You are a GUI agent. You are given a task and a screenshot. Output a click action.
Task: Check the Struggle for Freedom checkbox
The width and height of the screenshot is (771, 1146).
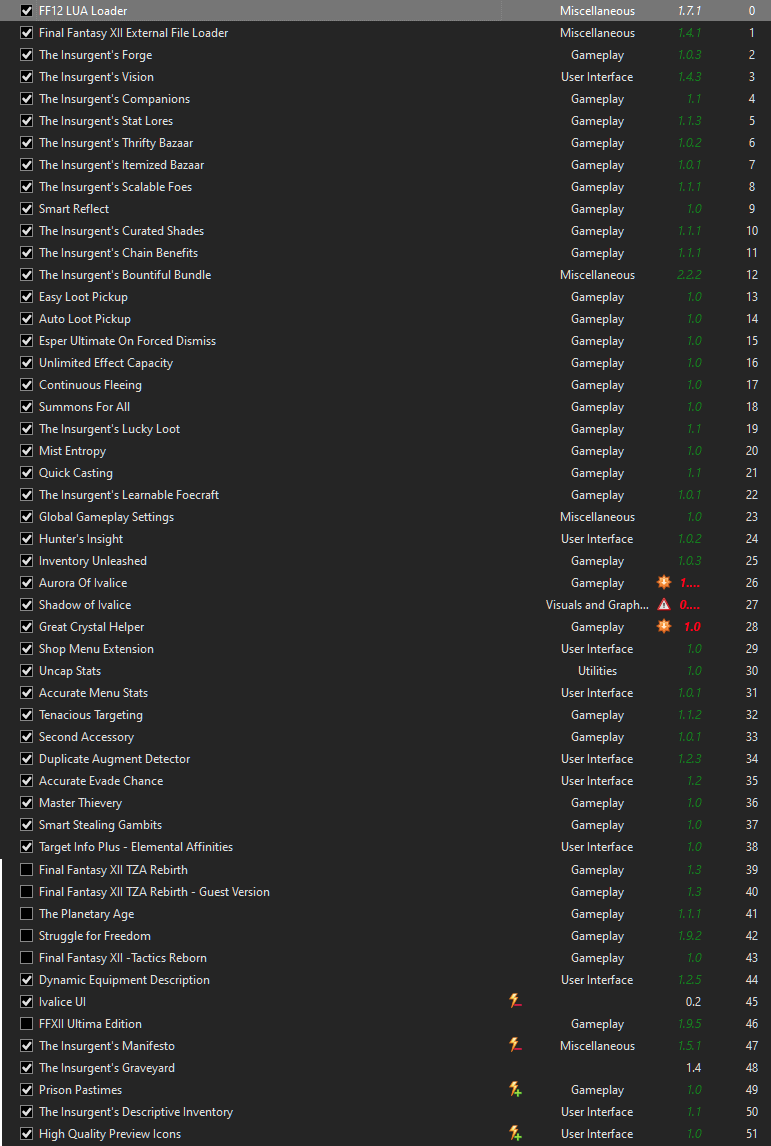26,936
